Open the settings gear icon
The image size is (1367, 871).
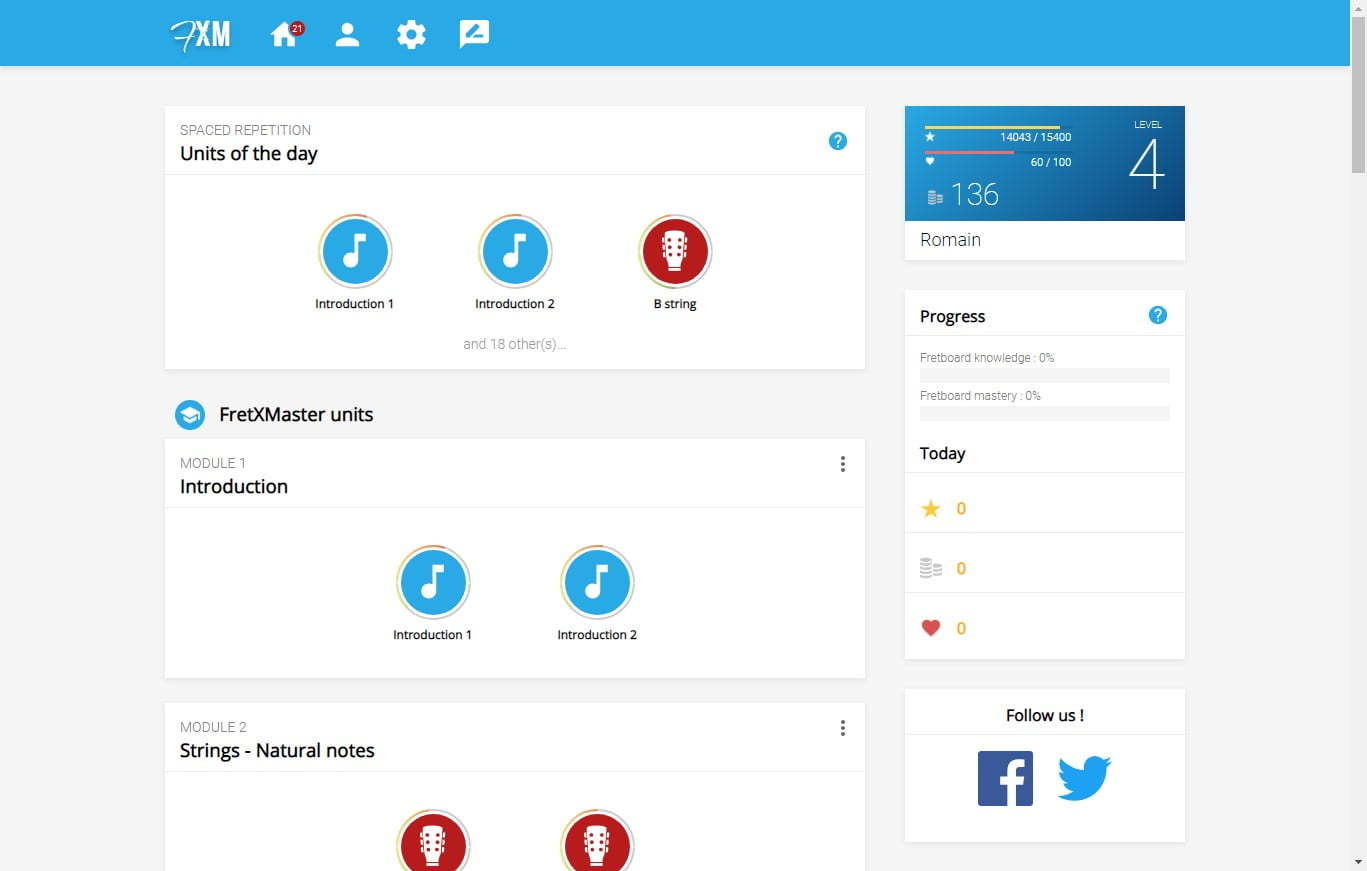coord(411,35)
